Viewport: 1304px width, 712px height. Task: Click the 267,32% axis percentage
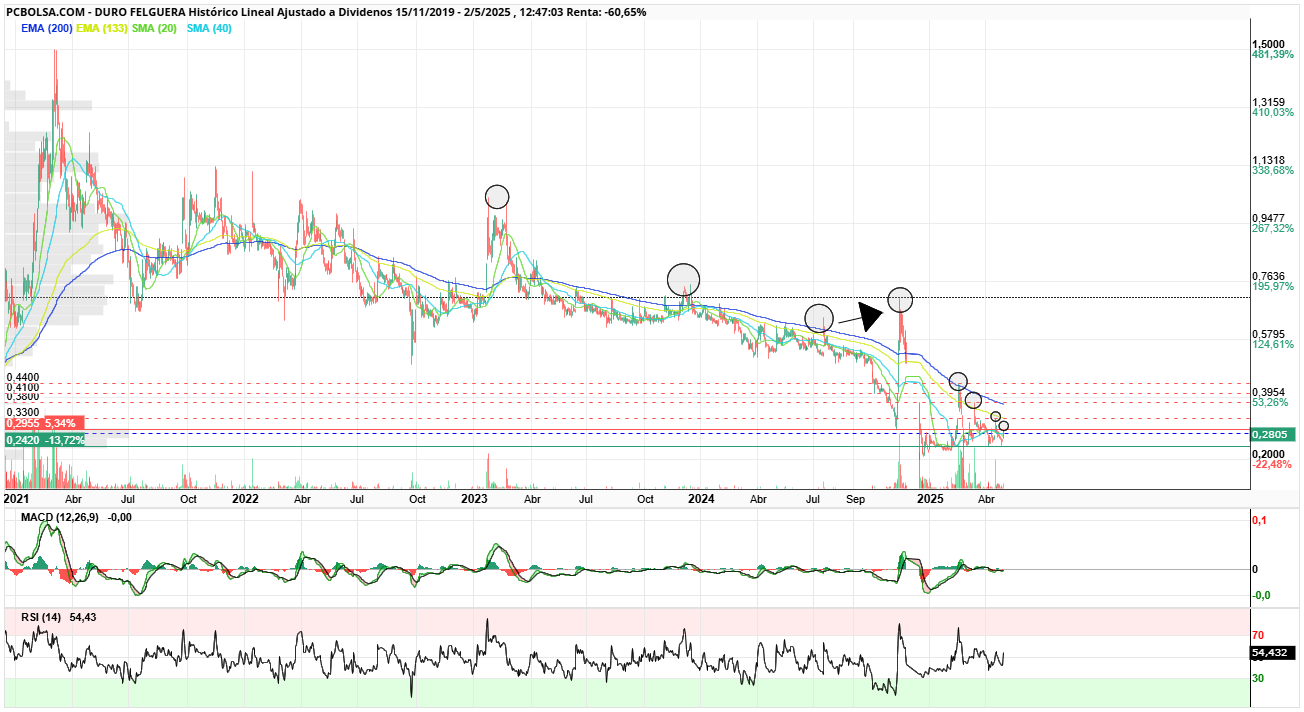(1273, 229)
